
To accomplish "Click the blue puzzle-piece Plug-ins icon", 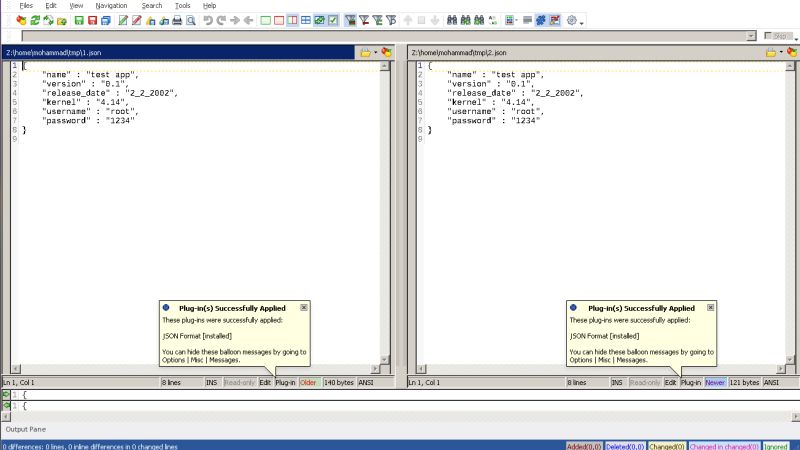I will [x=541, y=20].
